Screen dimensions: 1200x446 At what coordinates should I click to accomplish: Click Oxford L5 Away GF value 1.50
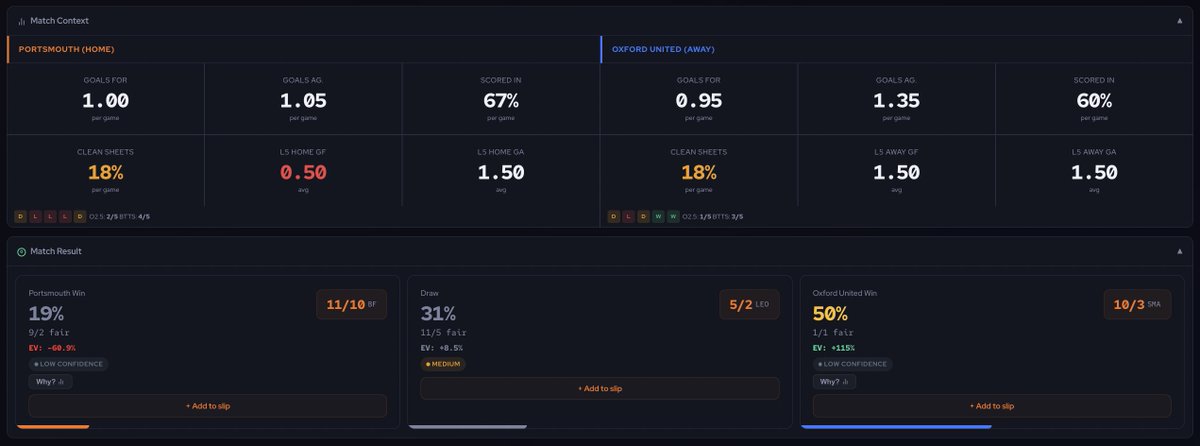[896, 171]
